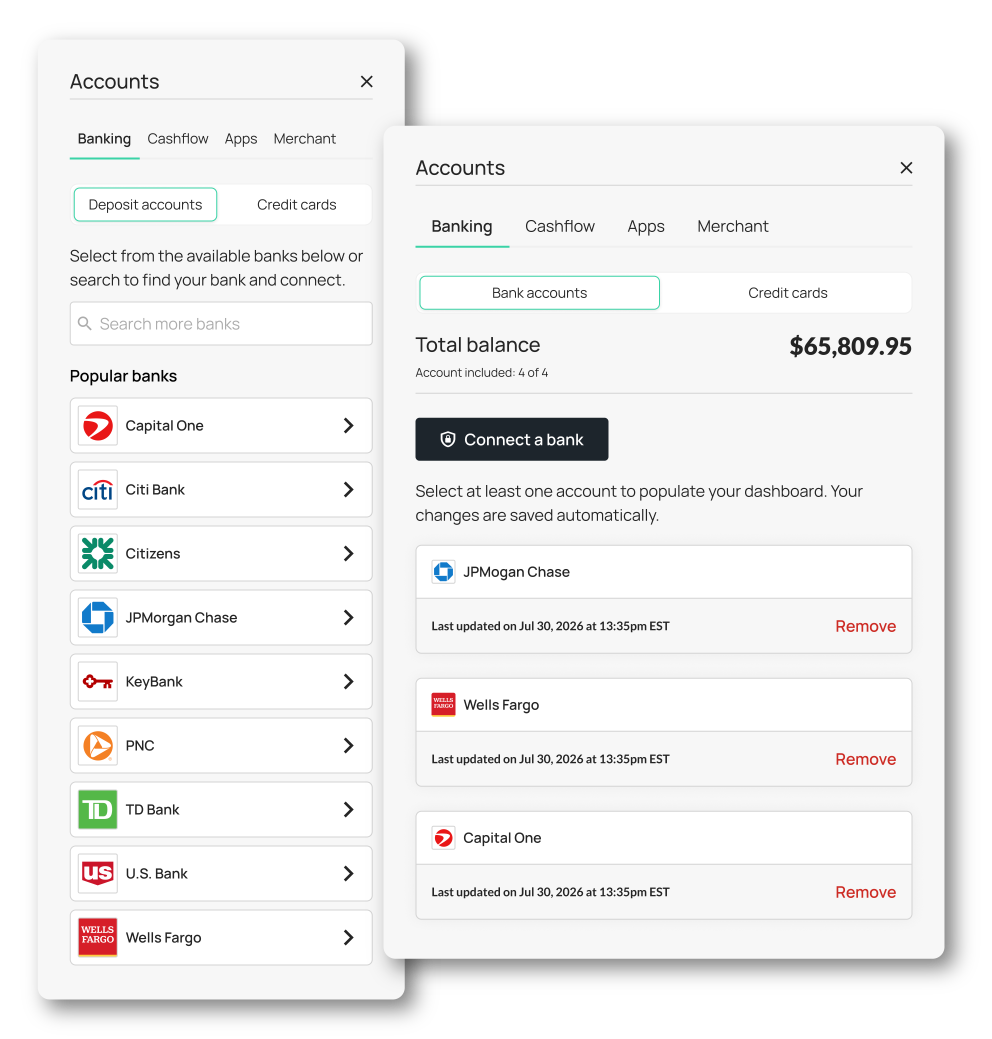Click the Wells Fargo logo in connected accounts

[x=443, y=705]
